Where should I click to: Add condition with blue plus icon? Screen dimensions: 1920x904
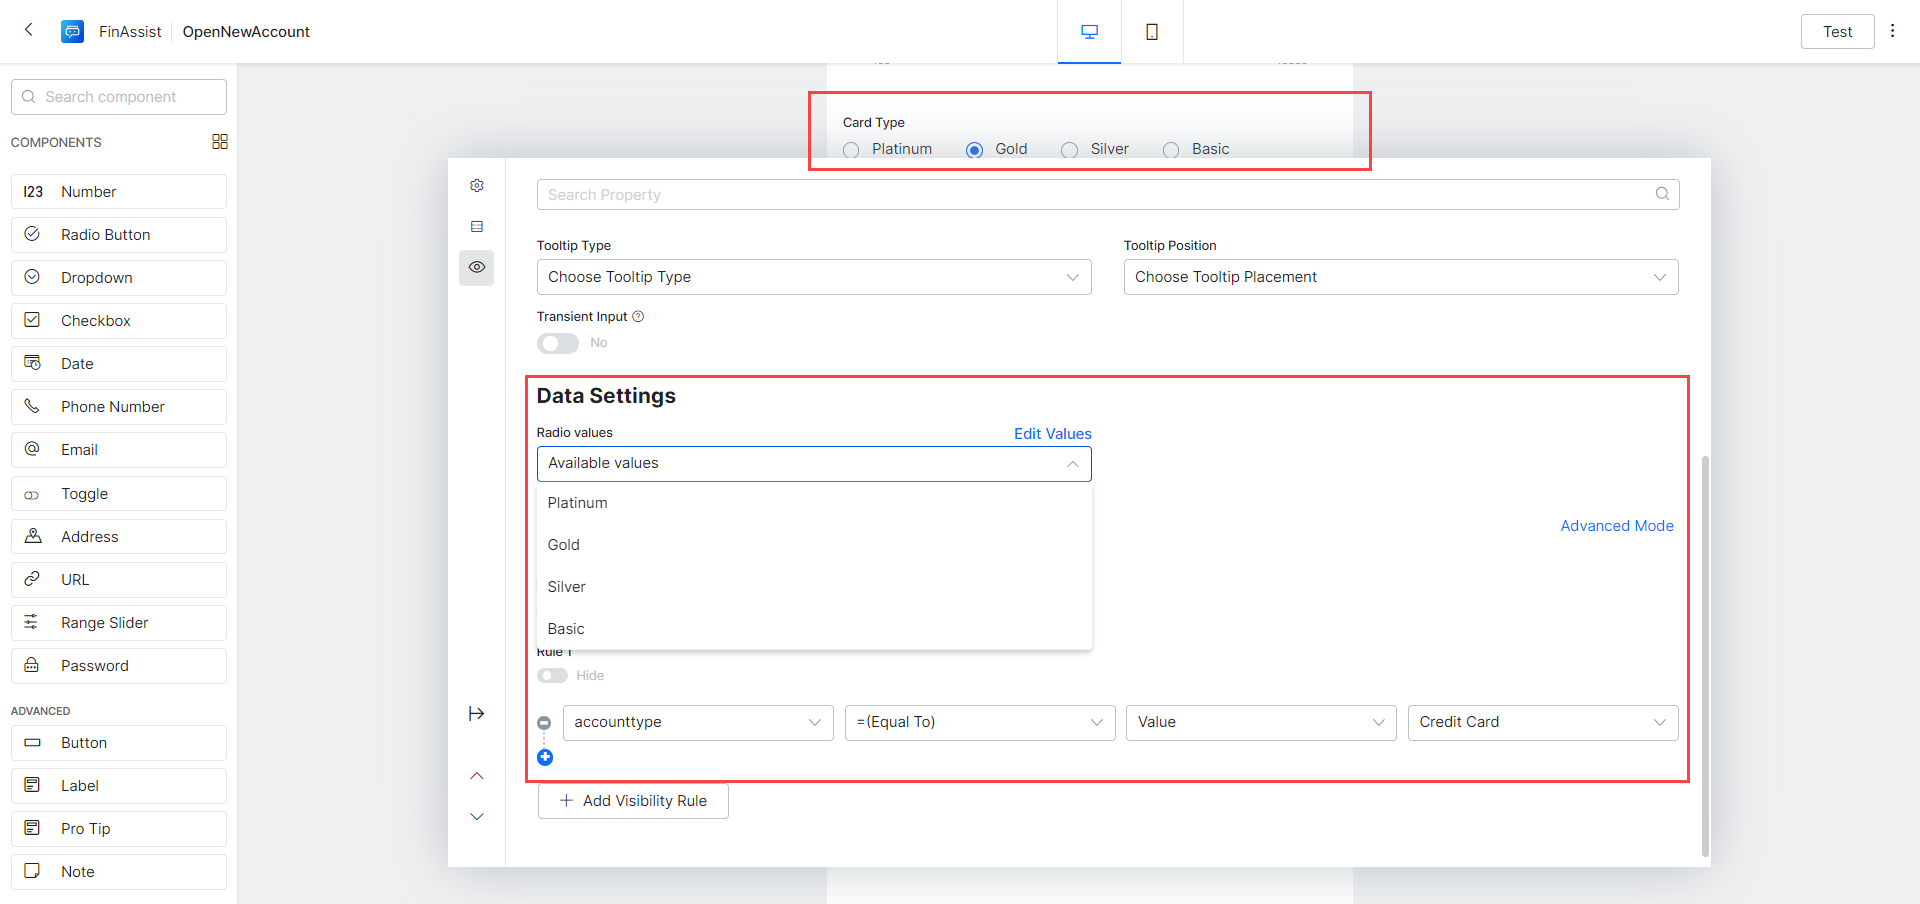(545, 758)
